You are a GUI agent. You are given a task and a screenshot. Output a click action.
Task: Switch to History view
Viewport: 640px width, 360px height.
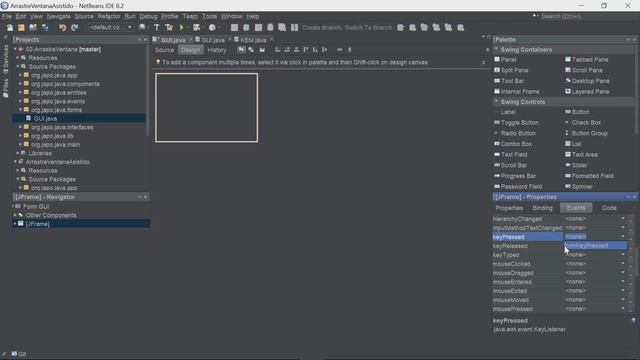point(217,50)
